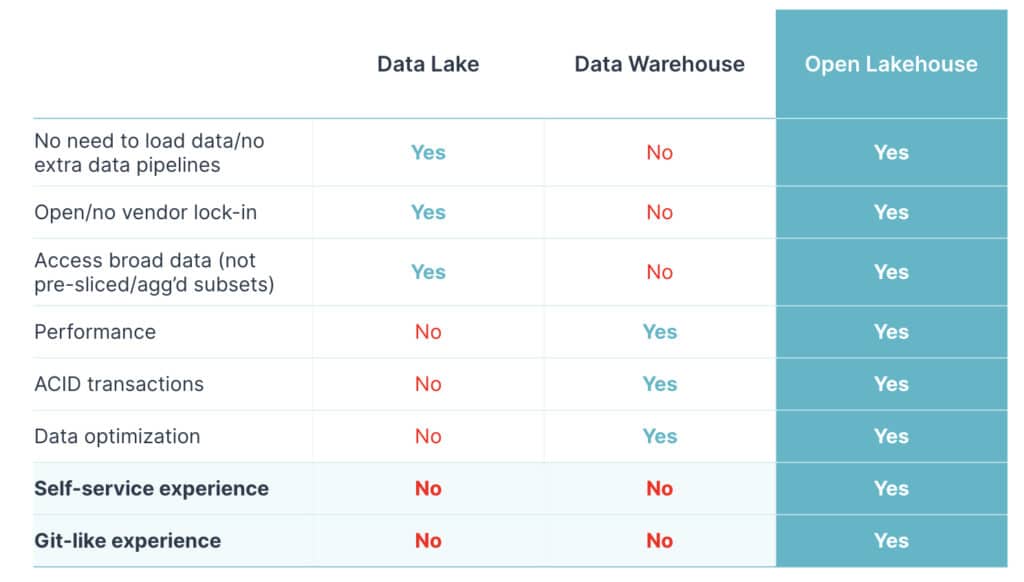The width and height of the screenshot is (1024, 582).
Task: Select Data Lake's No in Performance row
Action: [428, 332]
